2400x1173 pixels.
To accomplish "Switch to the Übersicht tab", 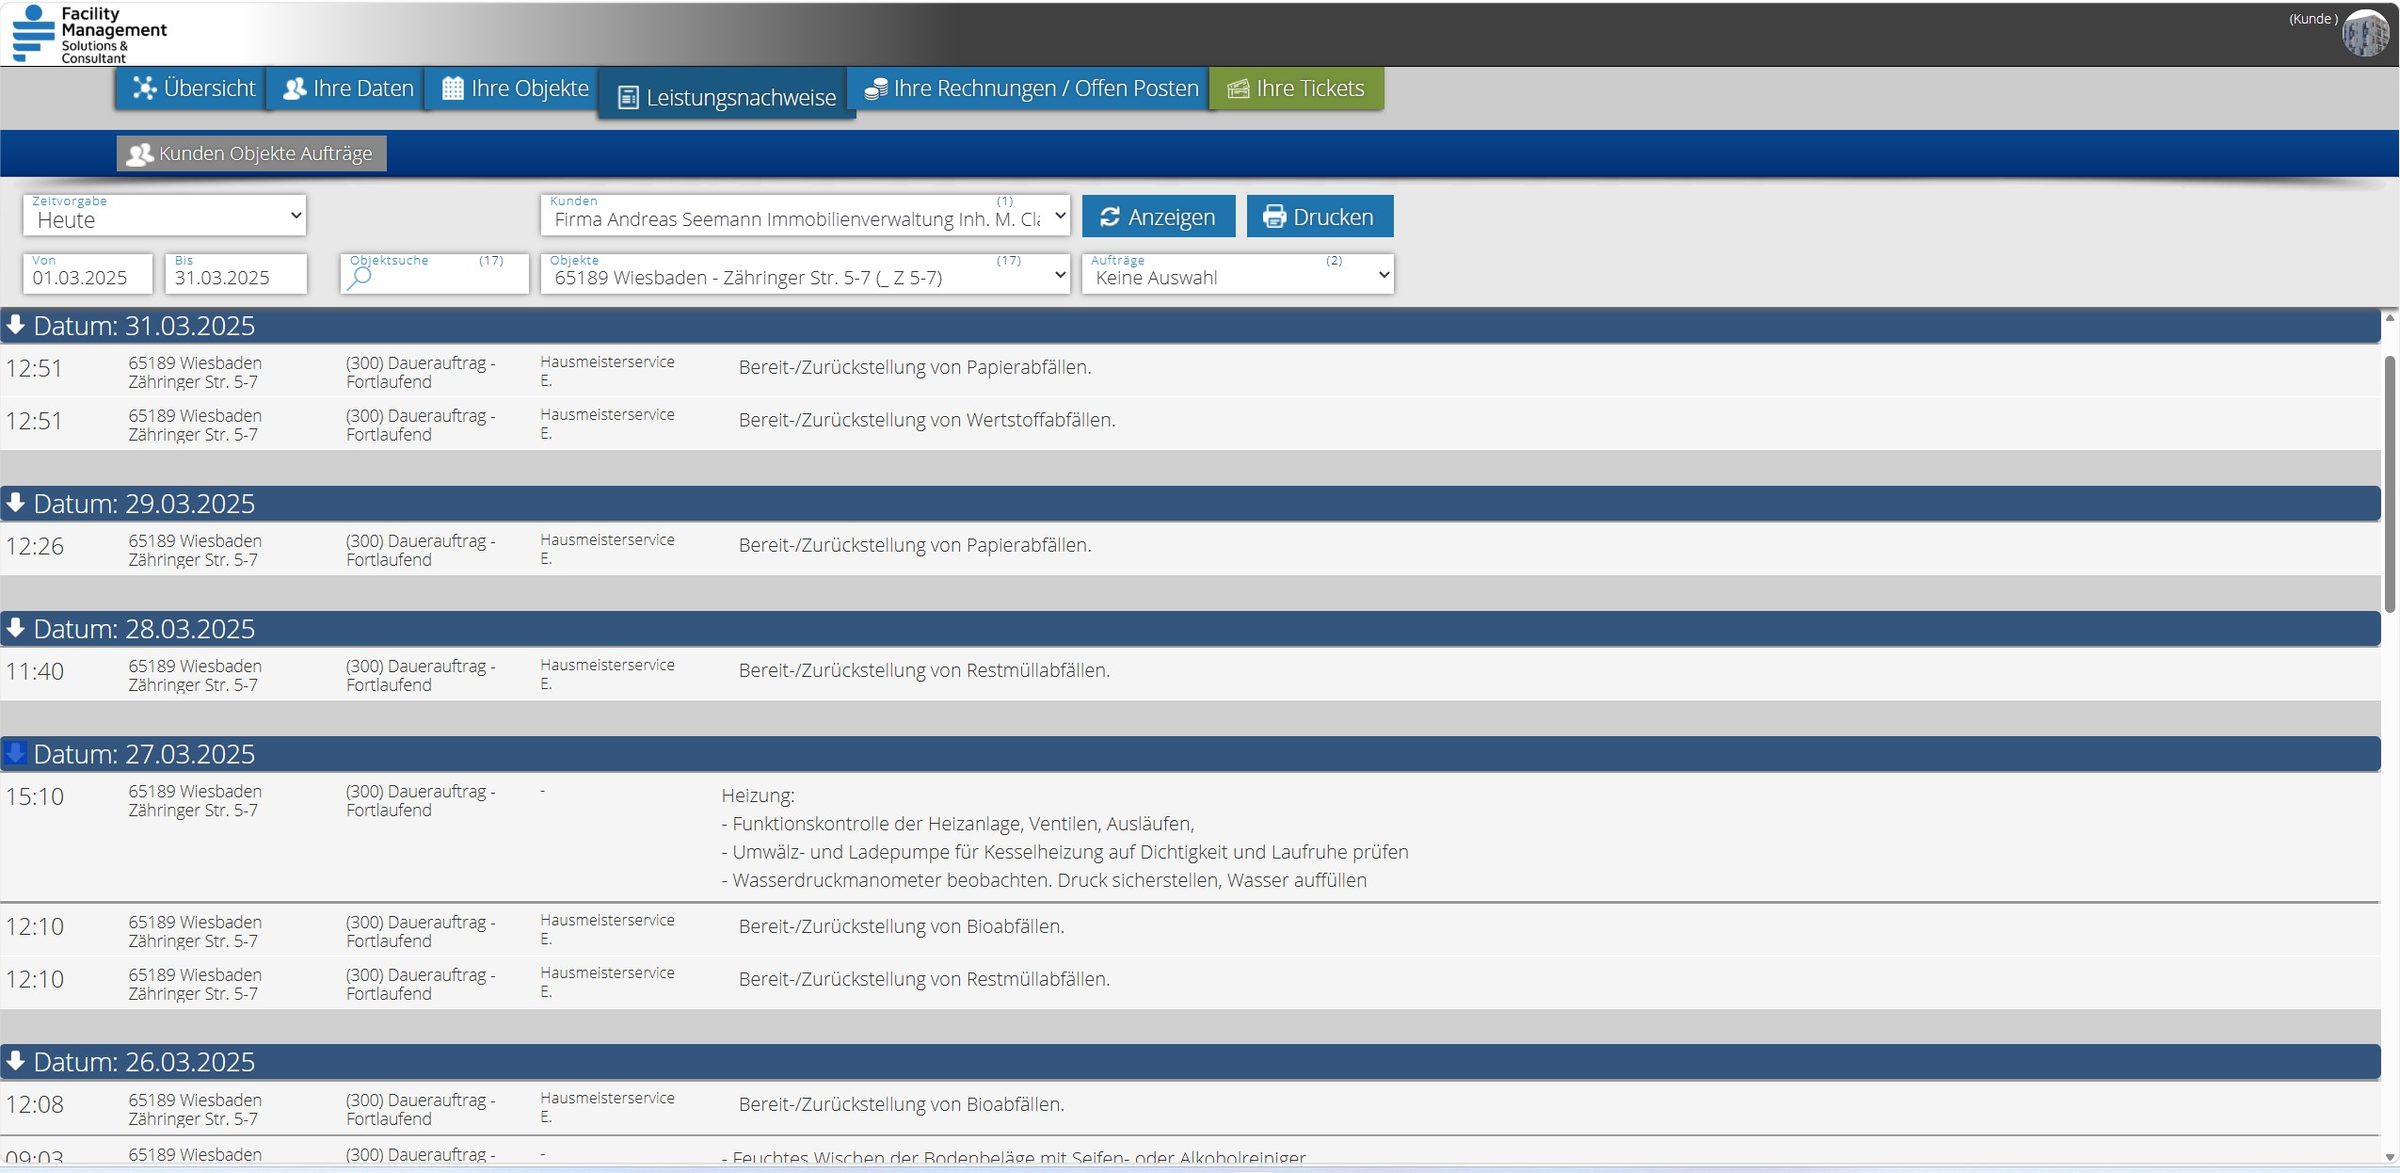I will point(192,88).
